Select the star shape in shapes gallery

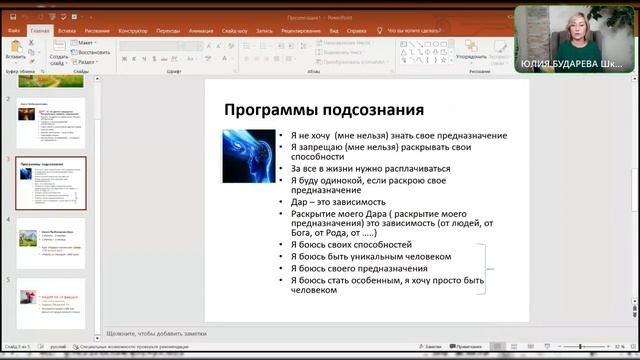click(x=444, y=60)
